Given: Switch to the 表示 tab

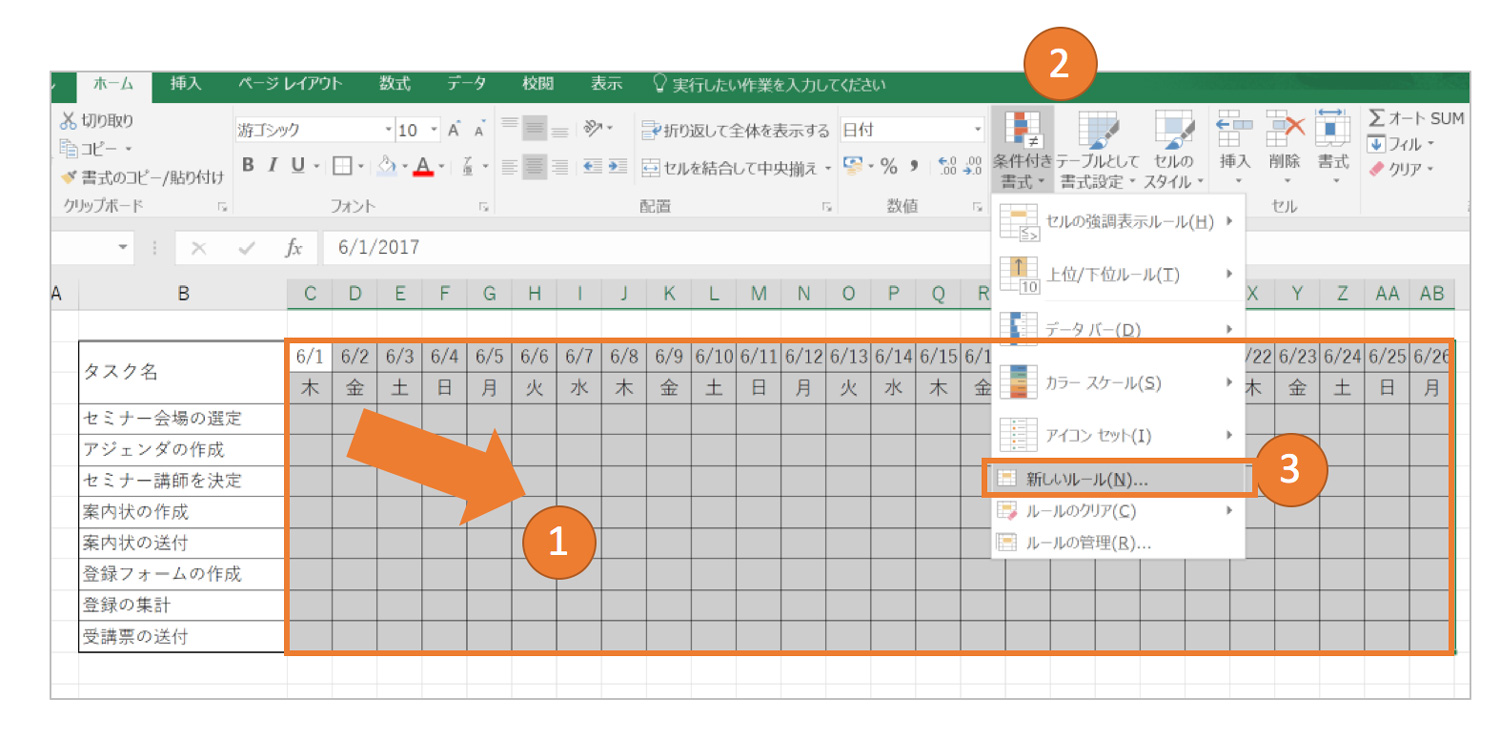Looking at the screenshot, I should click(606, 84).
